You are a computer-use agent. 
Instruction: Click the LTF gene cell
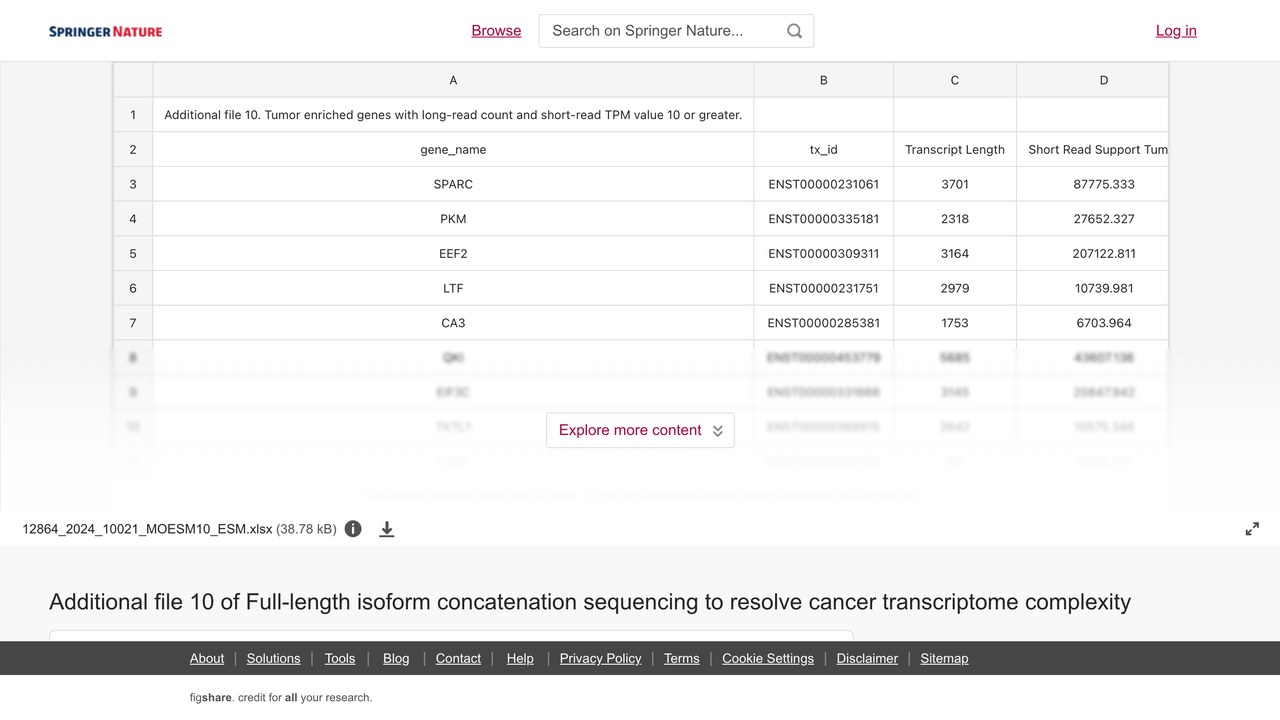click(x=453, y=288)
